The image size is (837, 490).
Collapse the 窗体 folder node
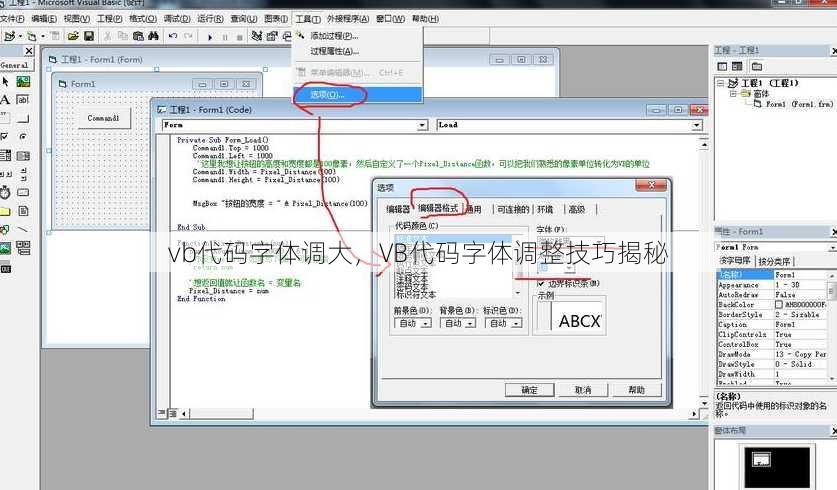tap(733, 93)
